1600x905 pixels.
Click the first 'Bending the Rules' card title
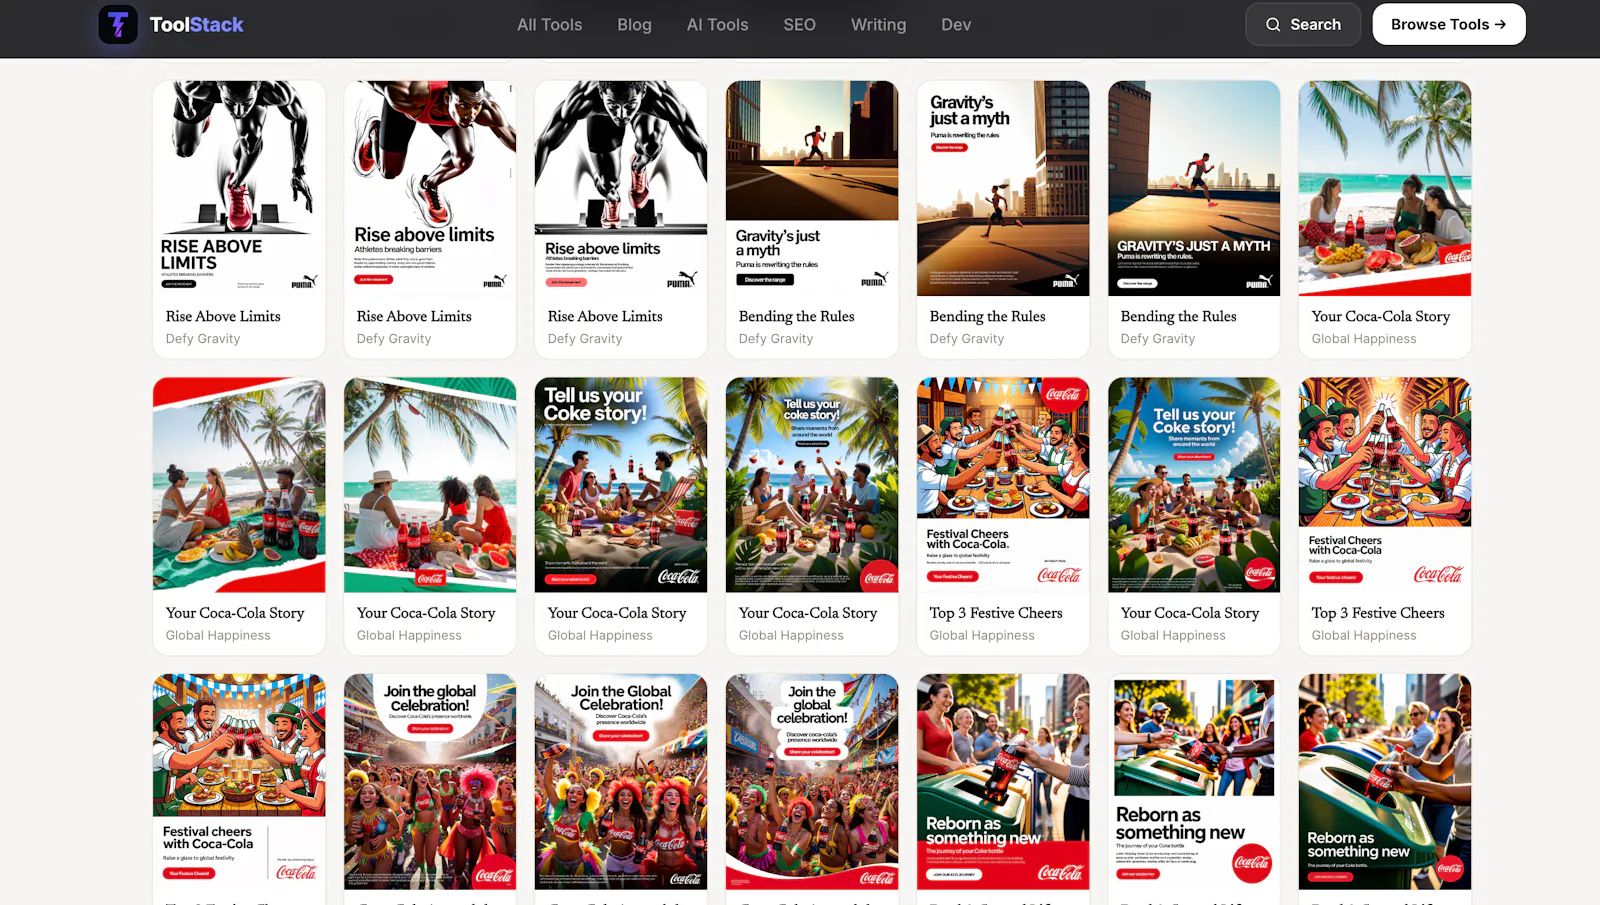pyautogui.click(x=796, y=316)
